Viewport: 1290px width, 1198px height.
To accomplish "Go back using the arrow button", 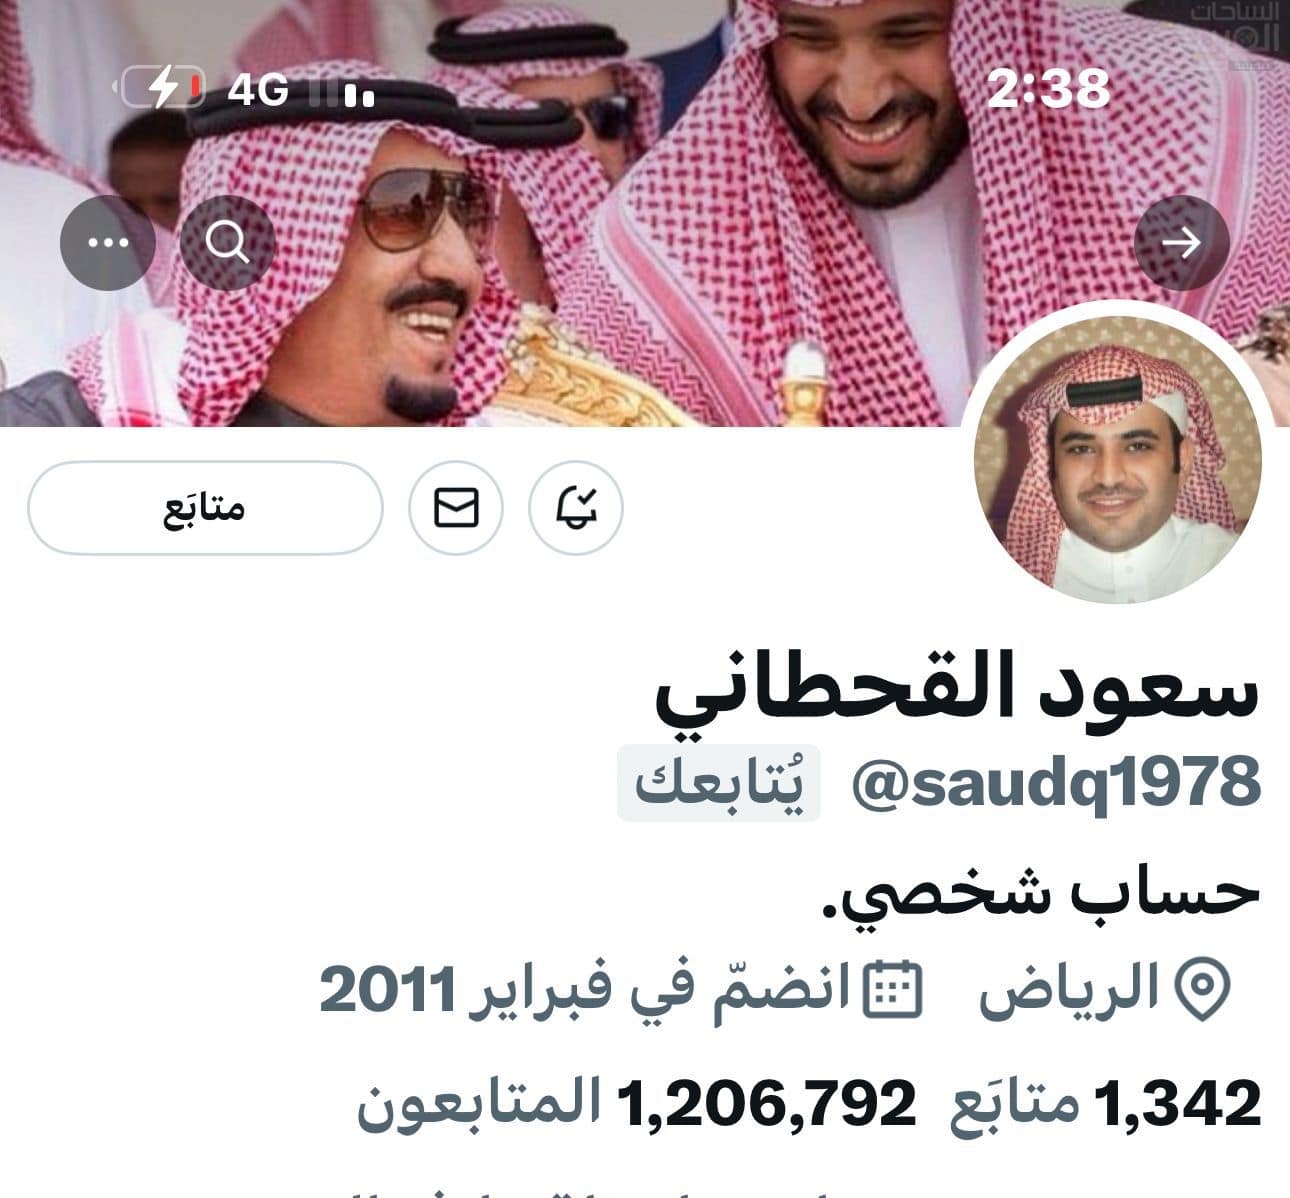I will coord(1182,243).
